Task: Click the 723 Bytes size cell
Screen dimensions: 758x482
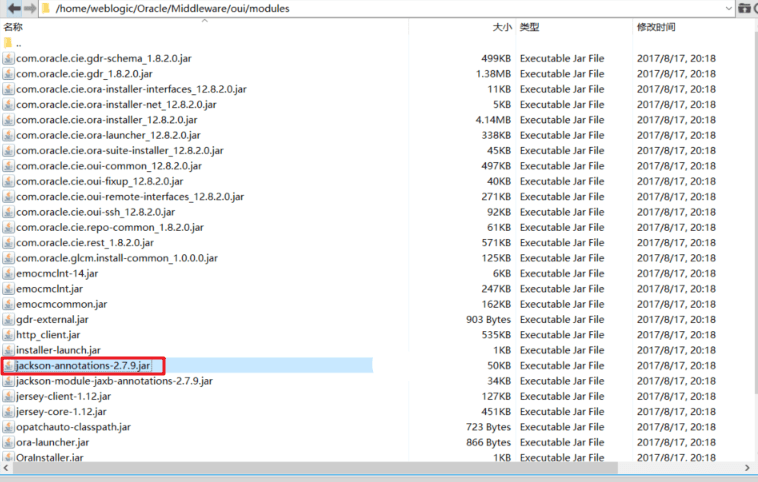Action: (x=489, y=427)
